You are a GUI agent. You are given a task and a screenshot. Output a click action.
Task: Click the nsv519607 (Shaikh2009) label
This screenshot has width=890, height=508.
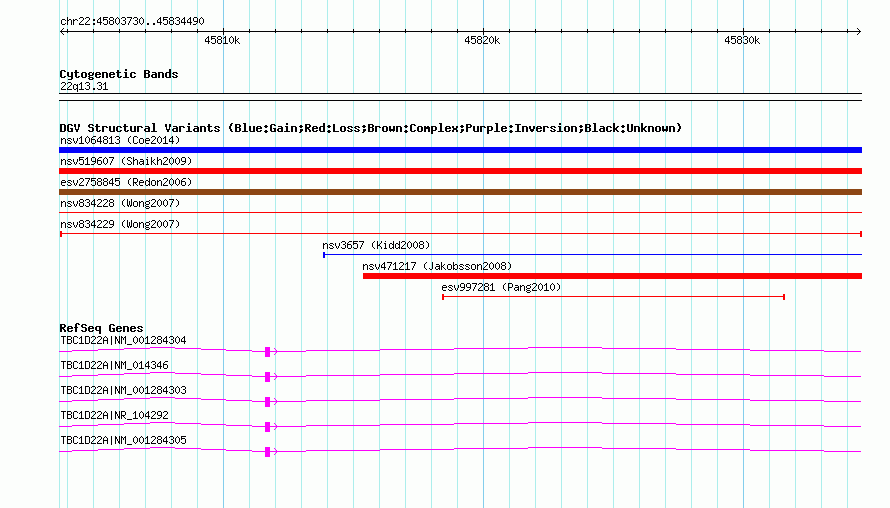click(126, 161)
